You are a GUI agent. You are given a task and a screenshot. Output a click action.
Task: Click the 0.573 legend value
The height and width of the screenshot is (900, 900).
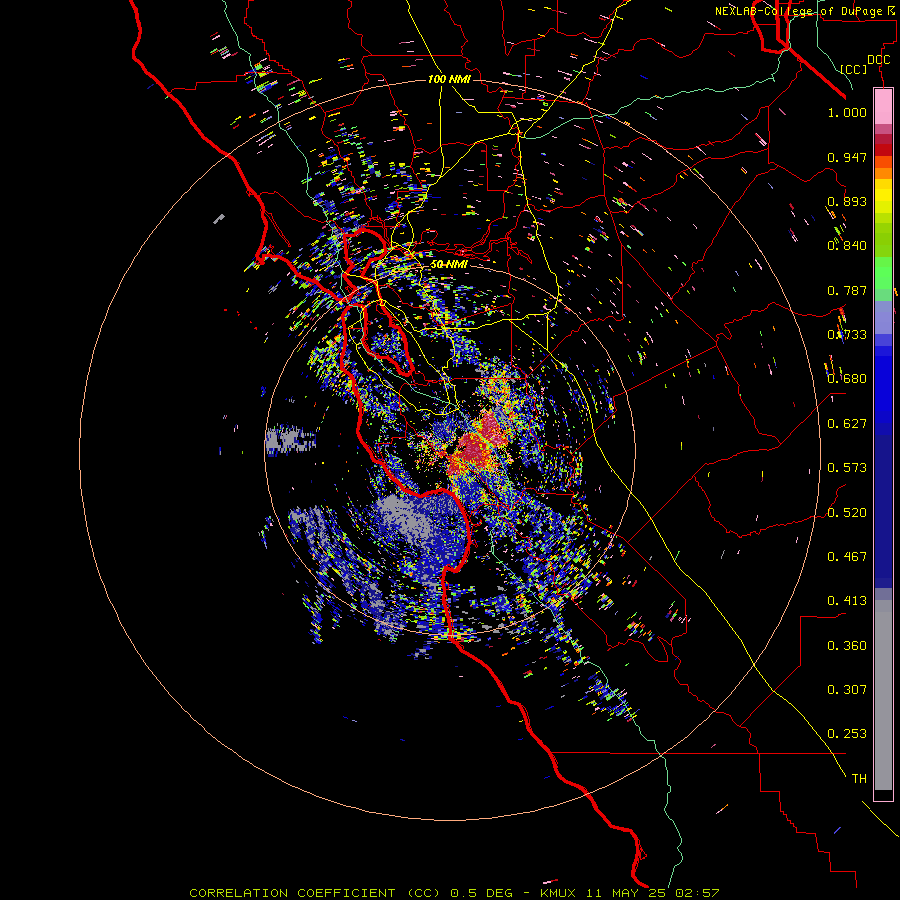[x=847, y=468]
